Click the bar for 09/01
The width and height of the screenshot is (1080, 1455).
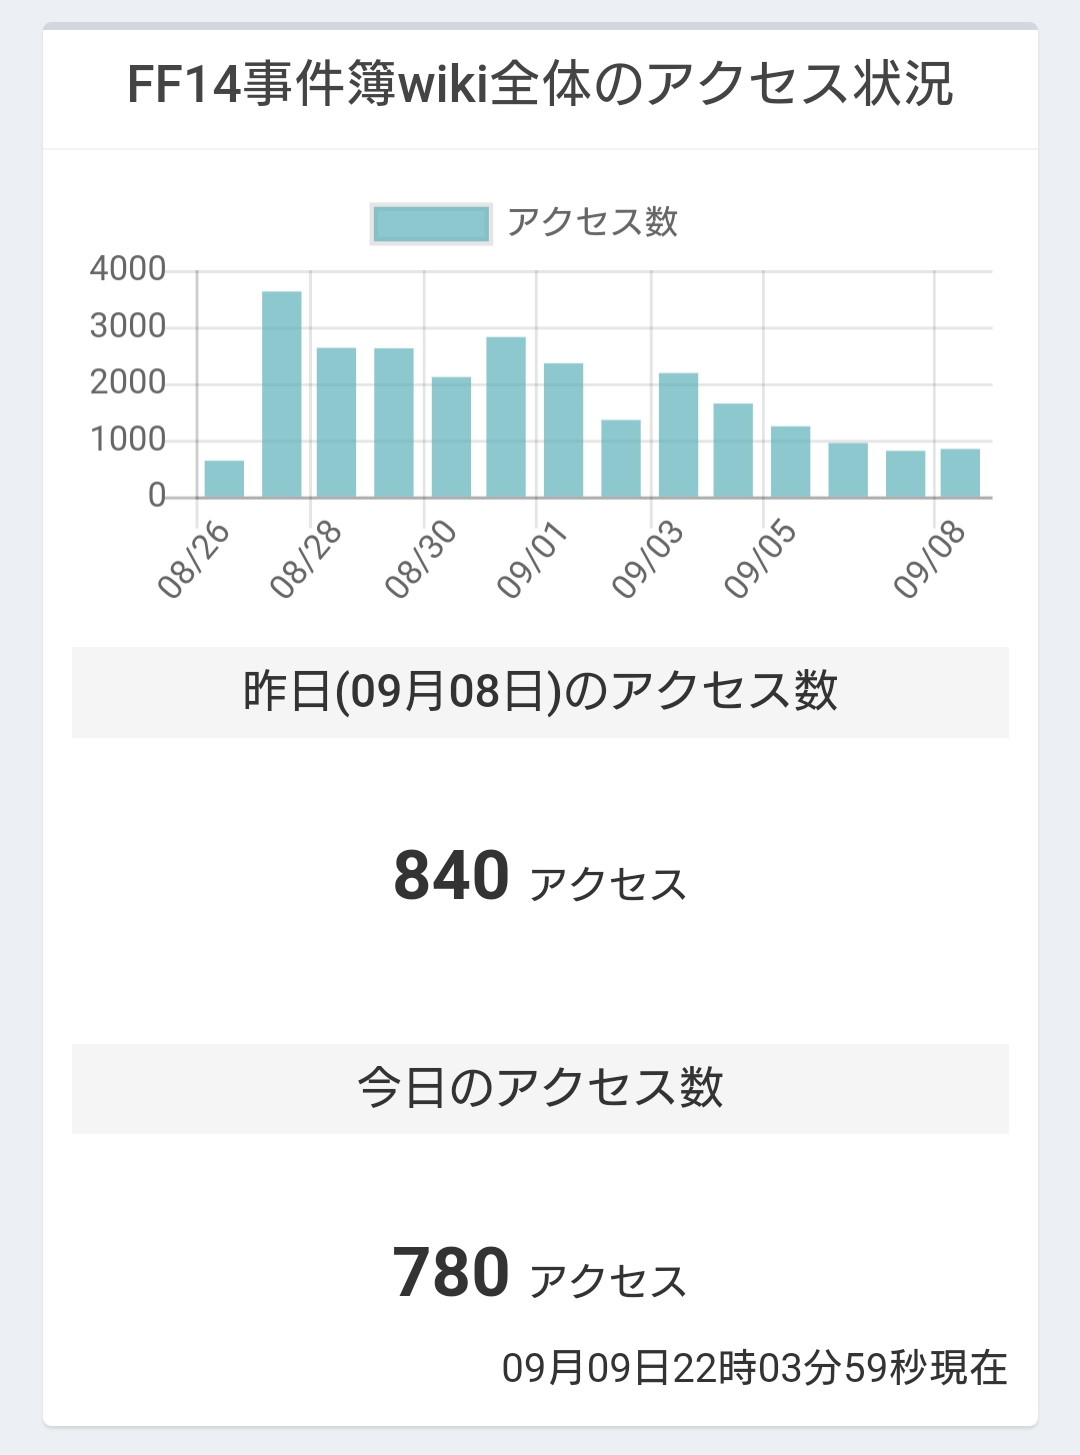[563, 430]
